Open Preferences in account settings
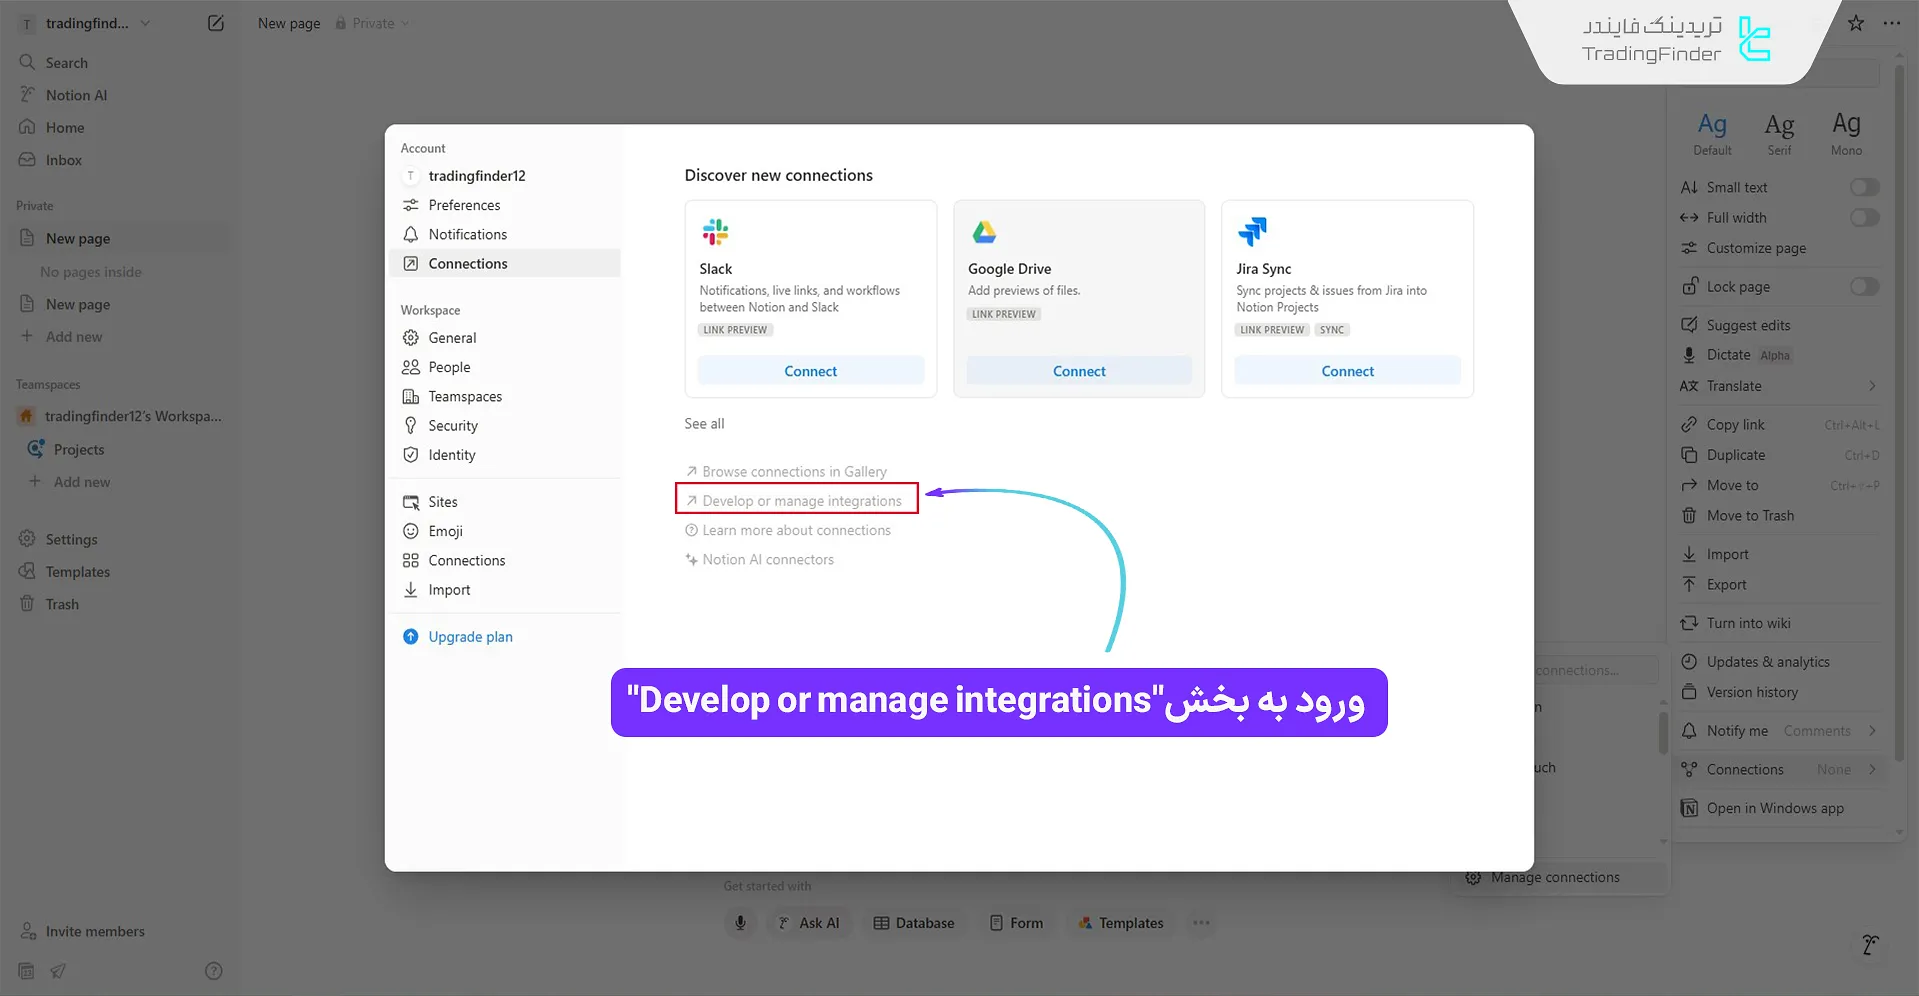This screenshot has height=996, width=1919. (464, 205)
